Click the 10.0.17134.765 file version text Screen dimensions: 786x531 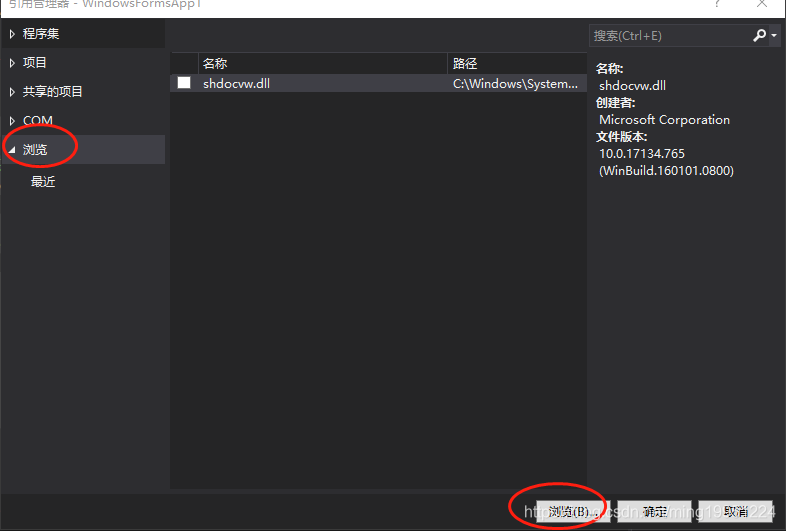642,153
